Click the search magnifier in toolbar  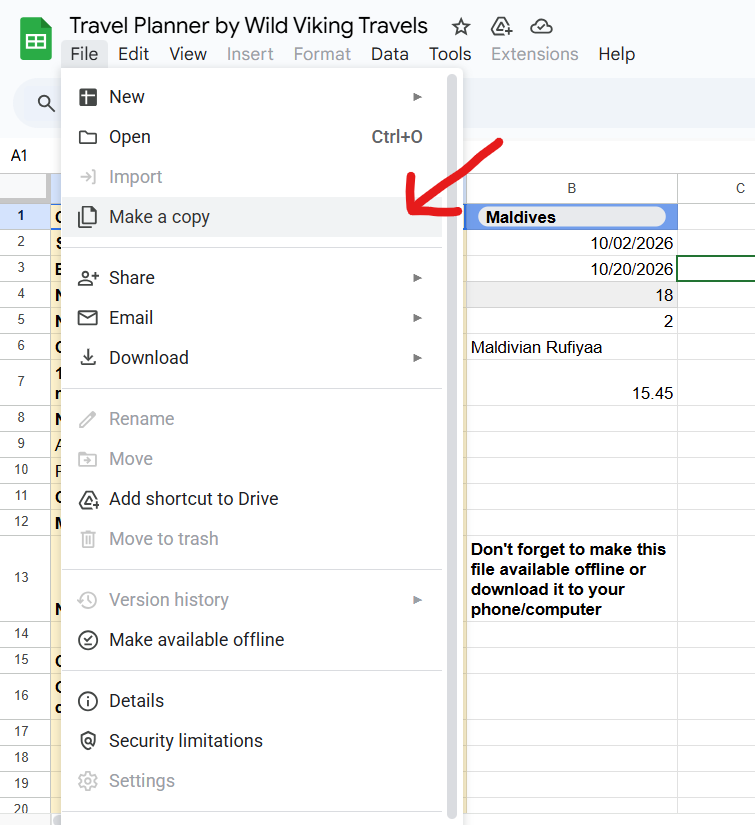click(46, 103)
